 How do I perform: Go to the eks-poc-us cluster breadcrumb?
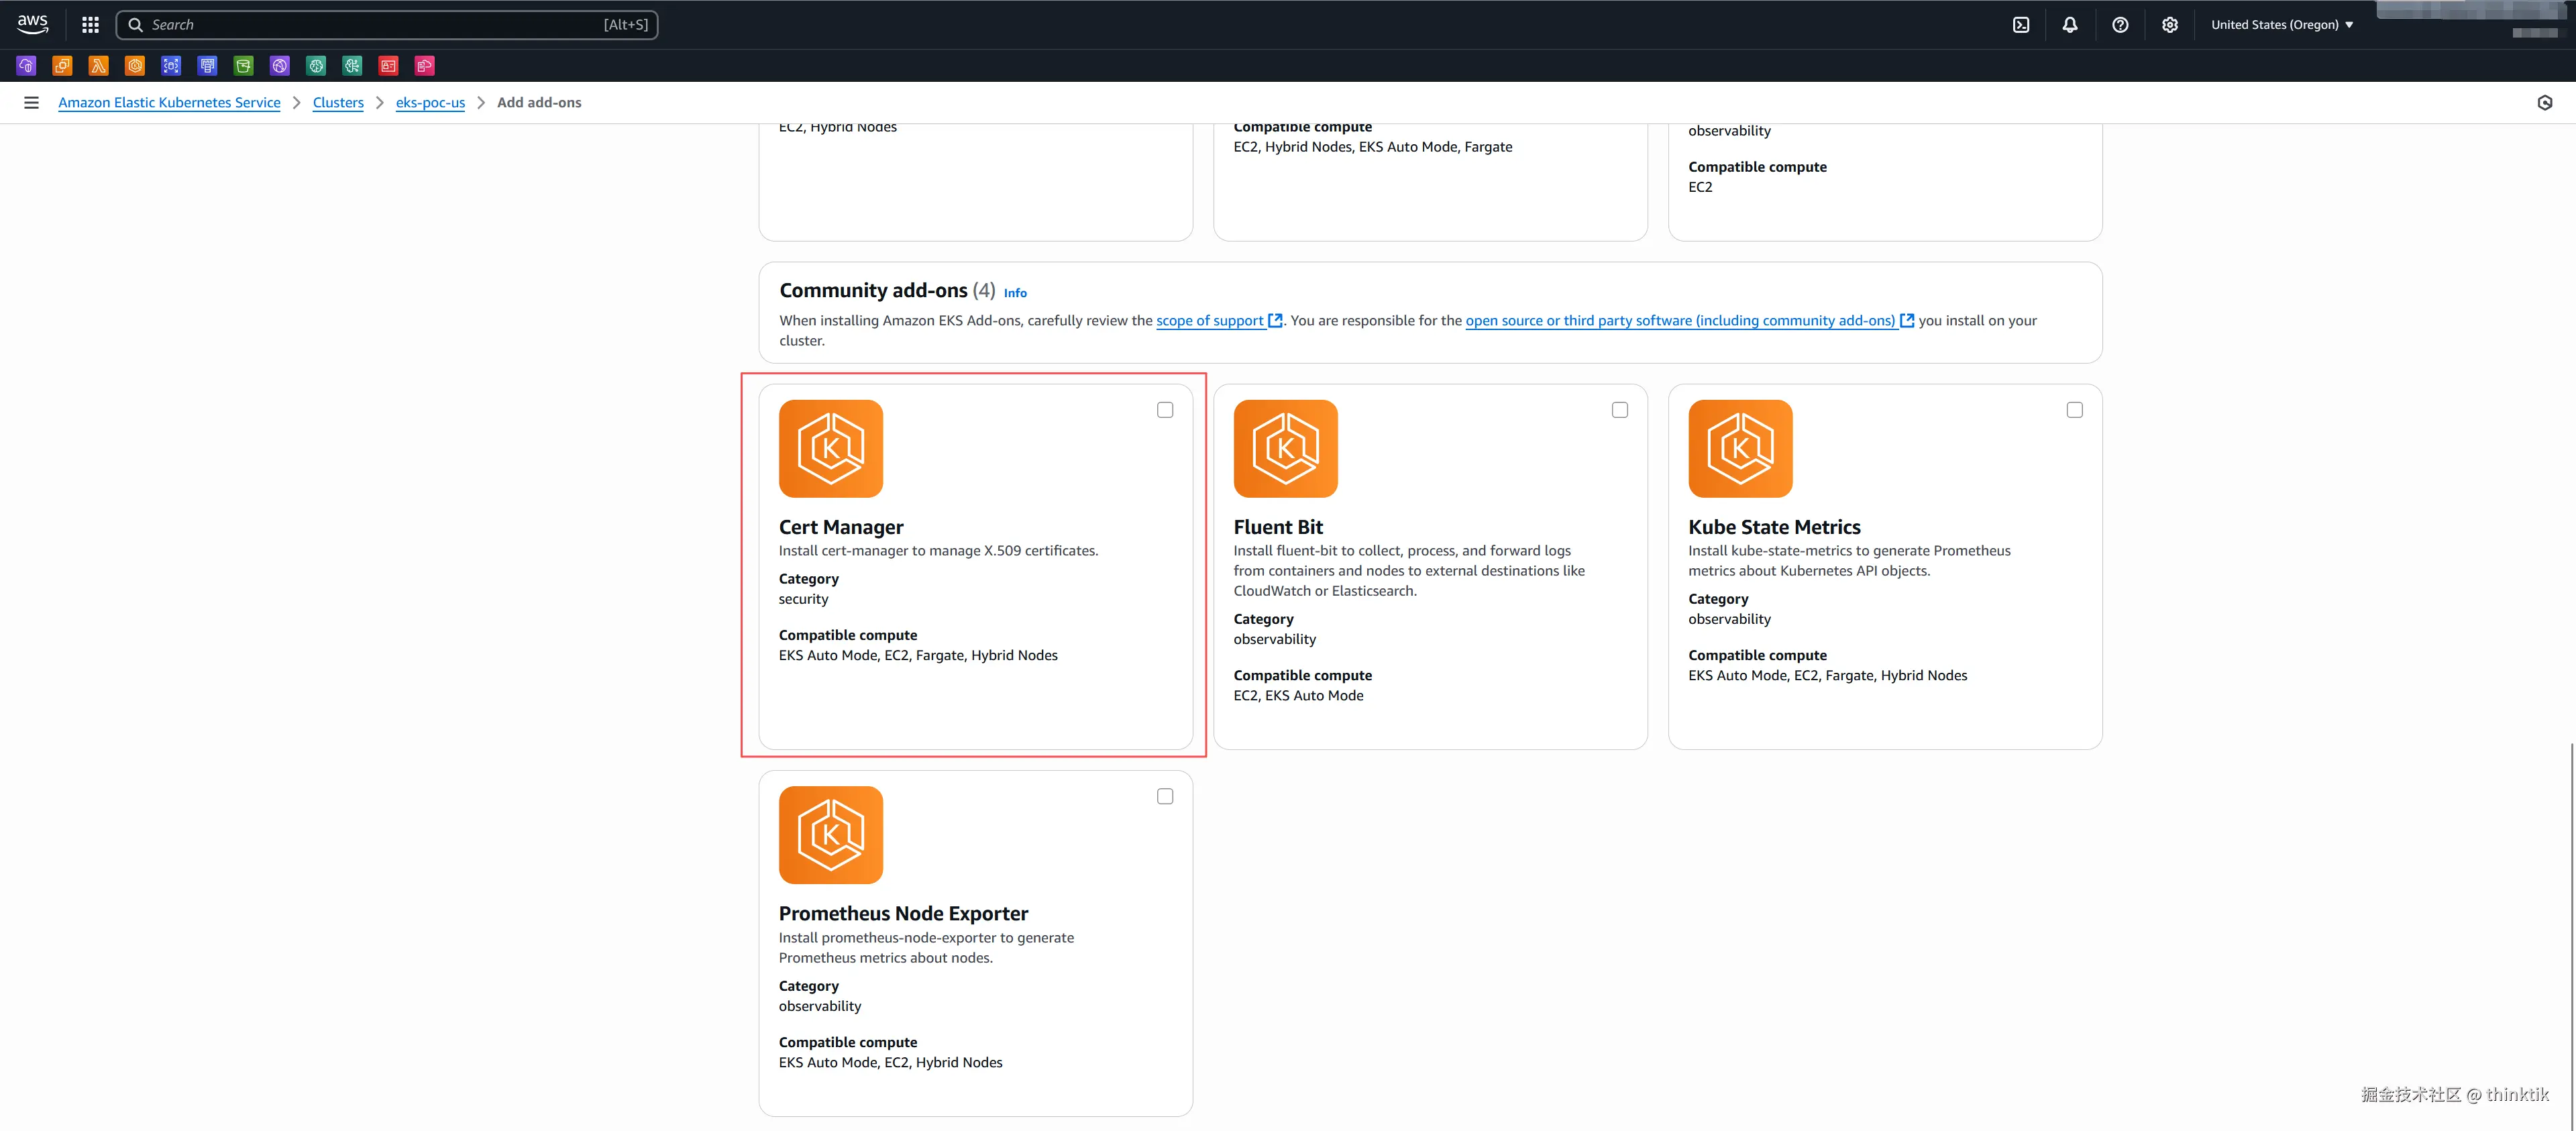[430, 103]
